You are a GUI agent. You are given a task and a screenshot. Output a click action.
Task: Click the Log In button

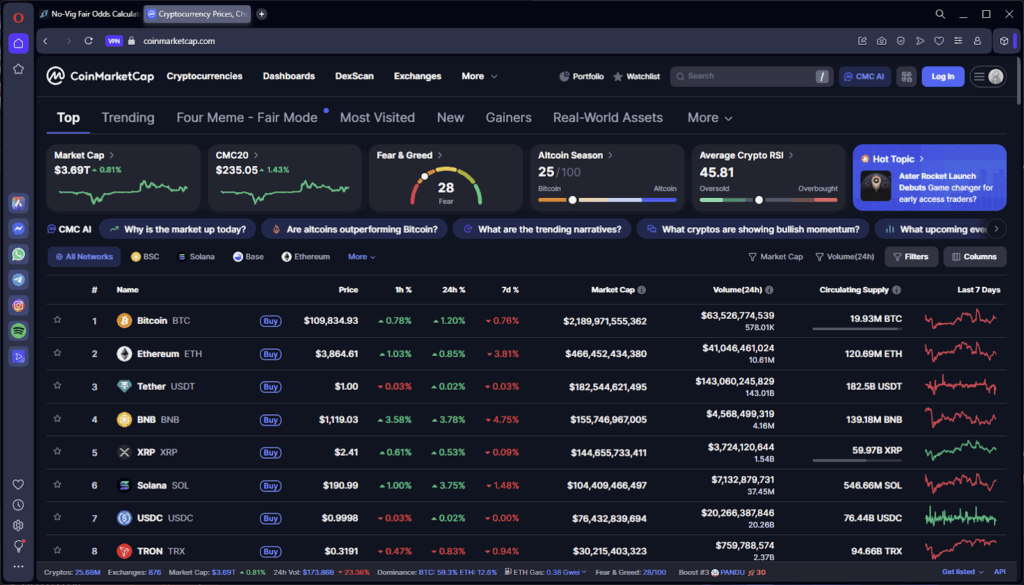[942, 76]
